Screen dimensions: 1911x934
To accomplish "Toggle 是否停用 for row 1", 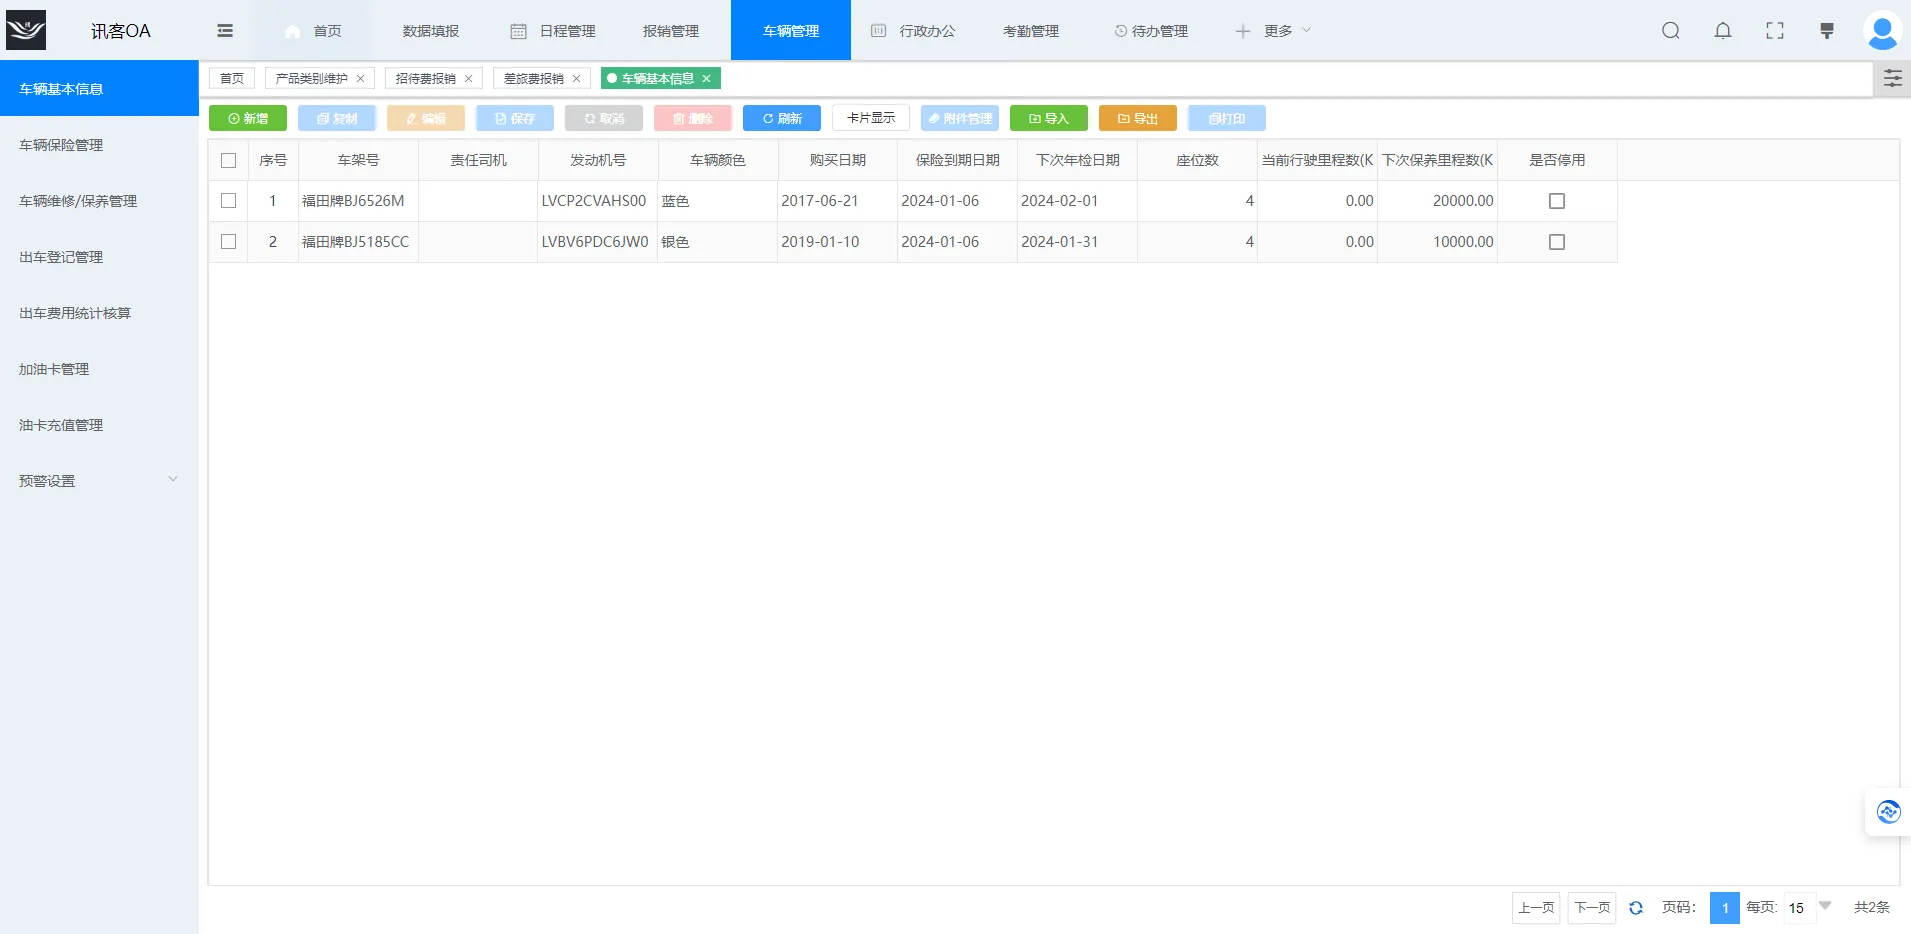I will tap(1557, 201).
